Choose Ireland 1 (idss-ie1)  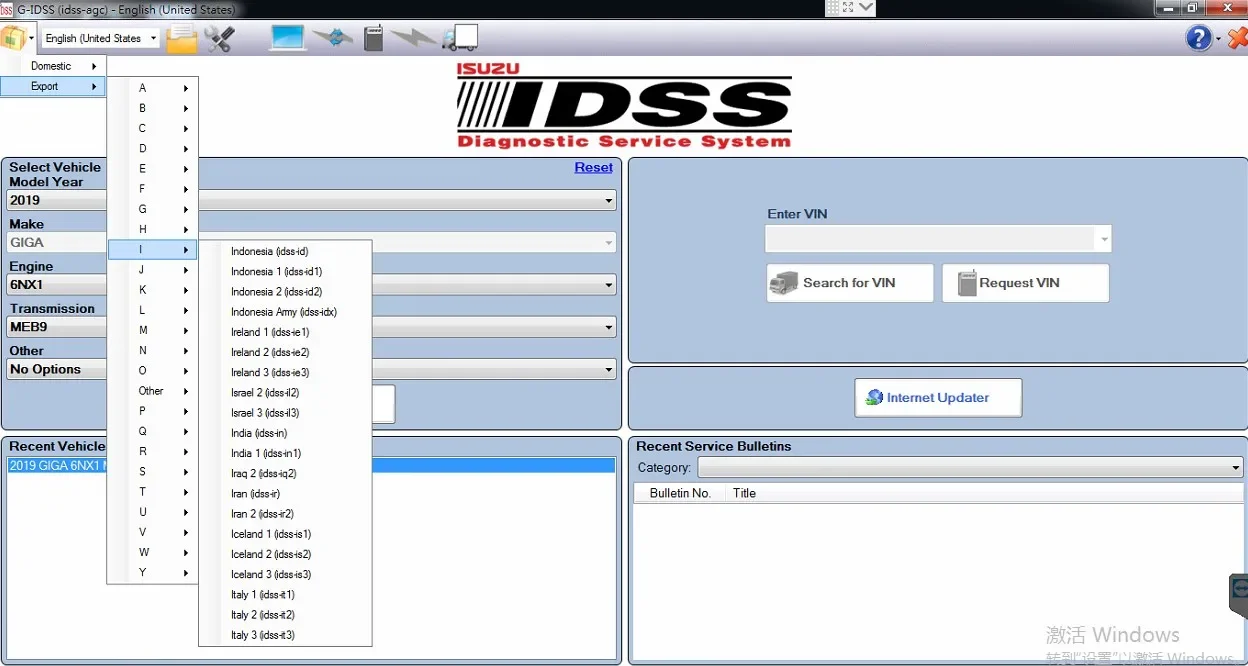(x=286, y=332)
